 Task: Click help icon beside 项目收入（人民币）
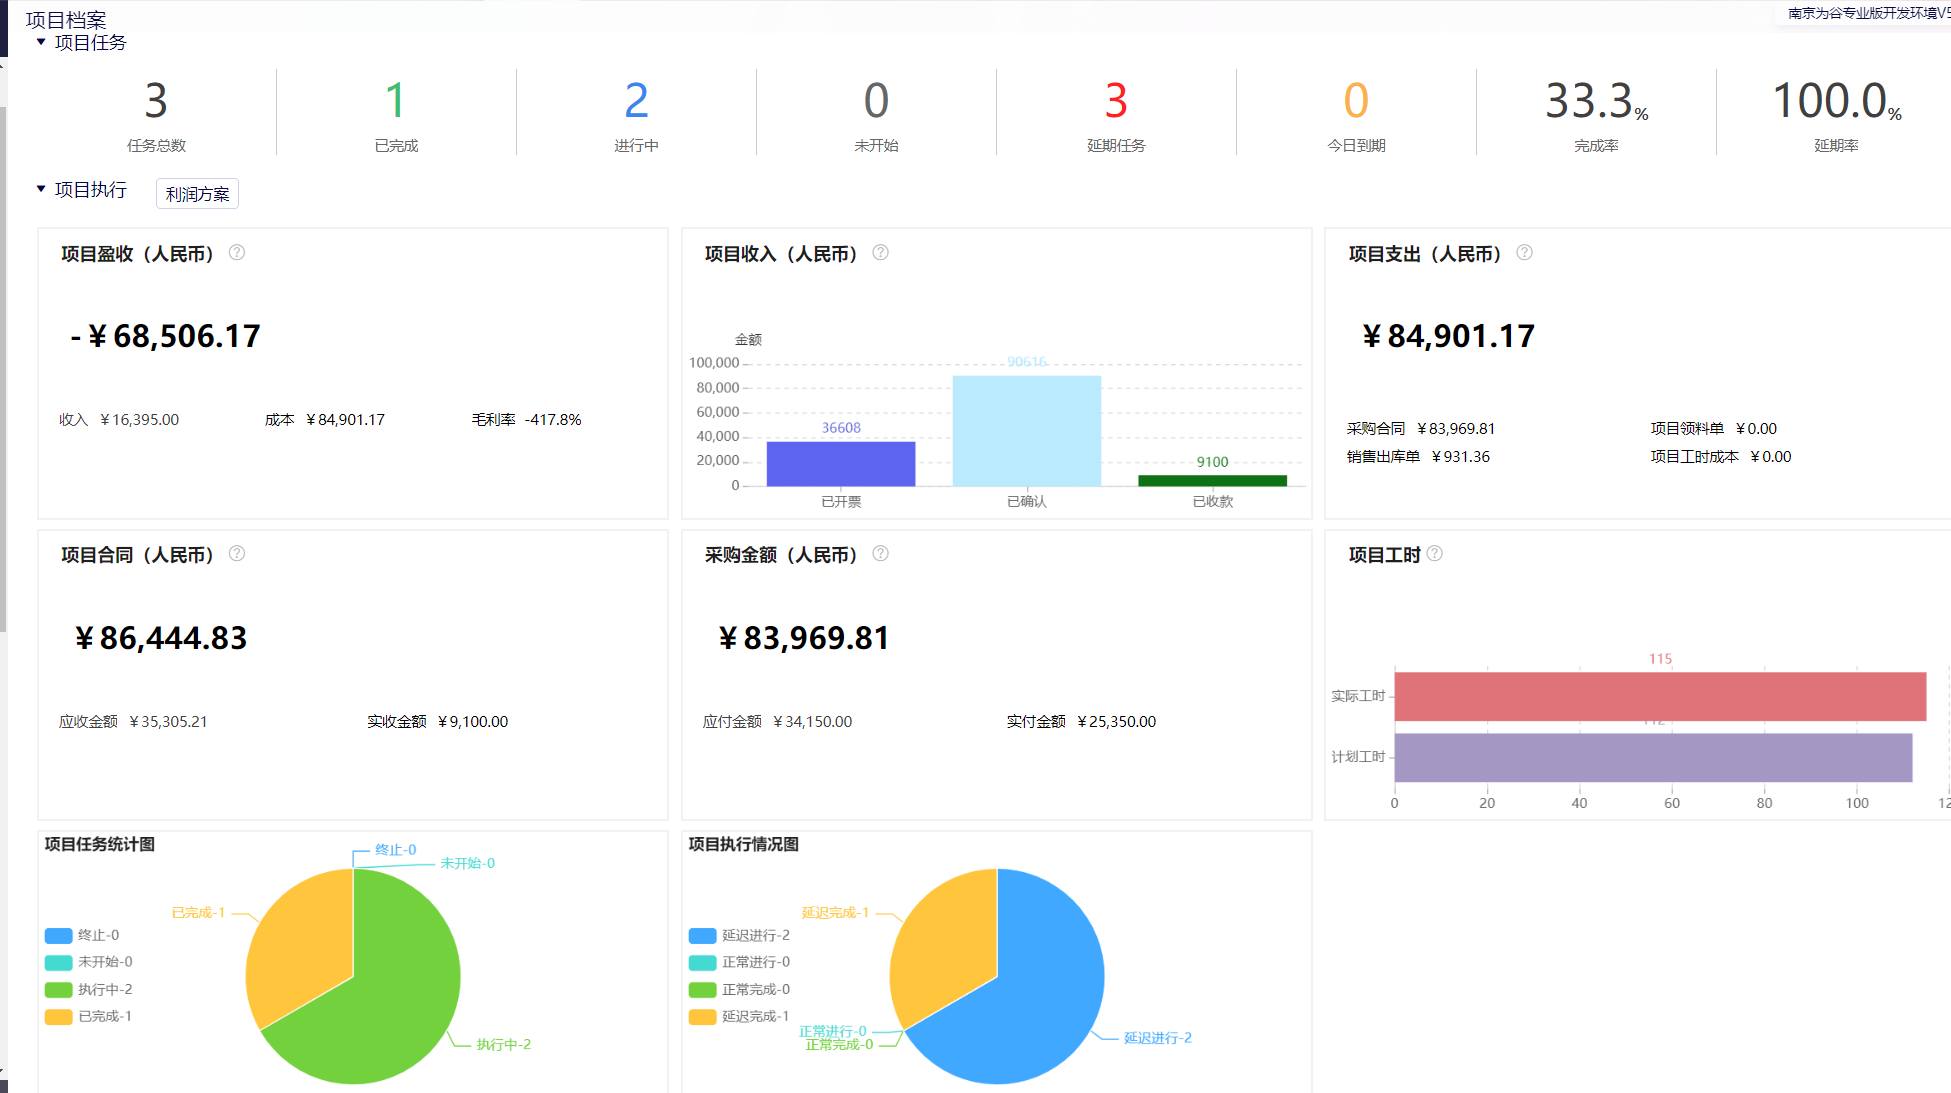pyautogui.click(x=880, y=253)
